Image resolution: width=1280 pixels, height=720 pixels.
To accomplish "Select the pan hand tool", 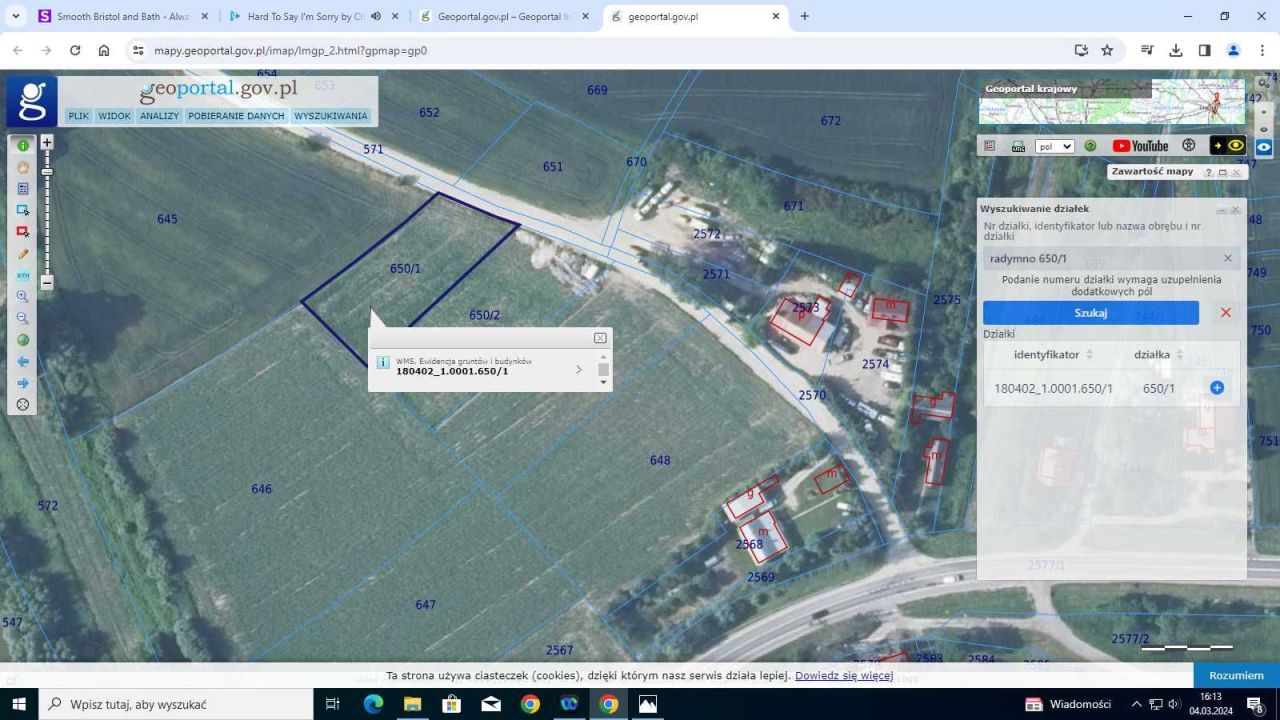I will [22, 167].
